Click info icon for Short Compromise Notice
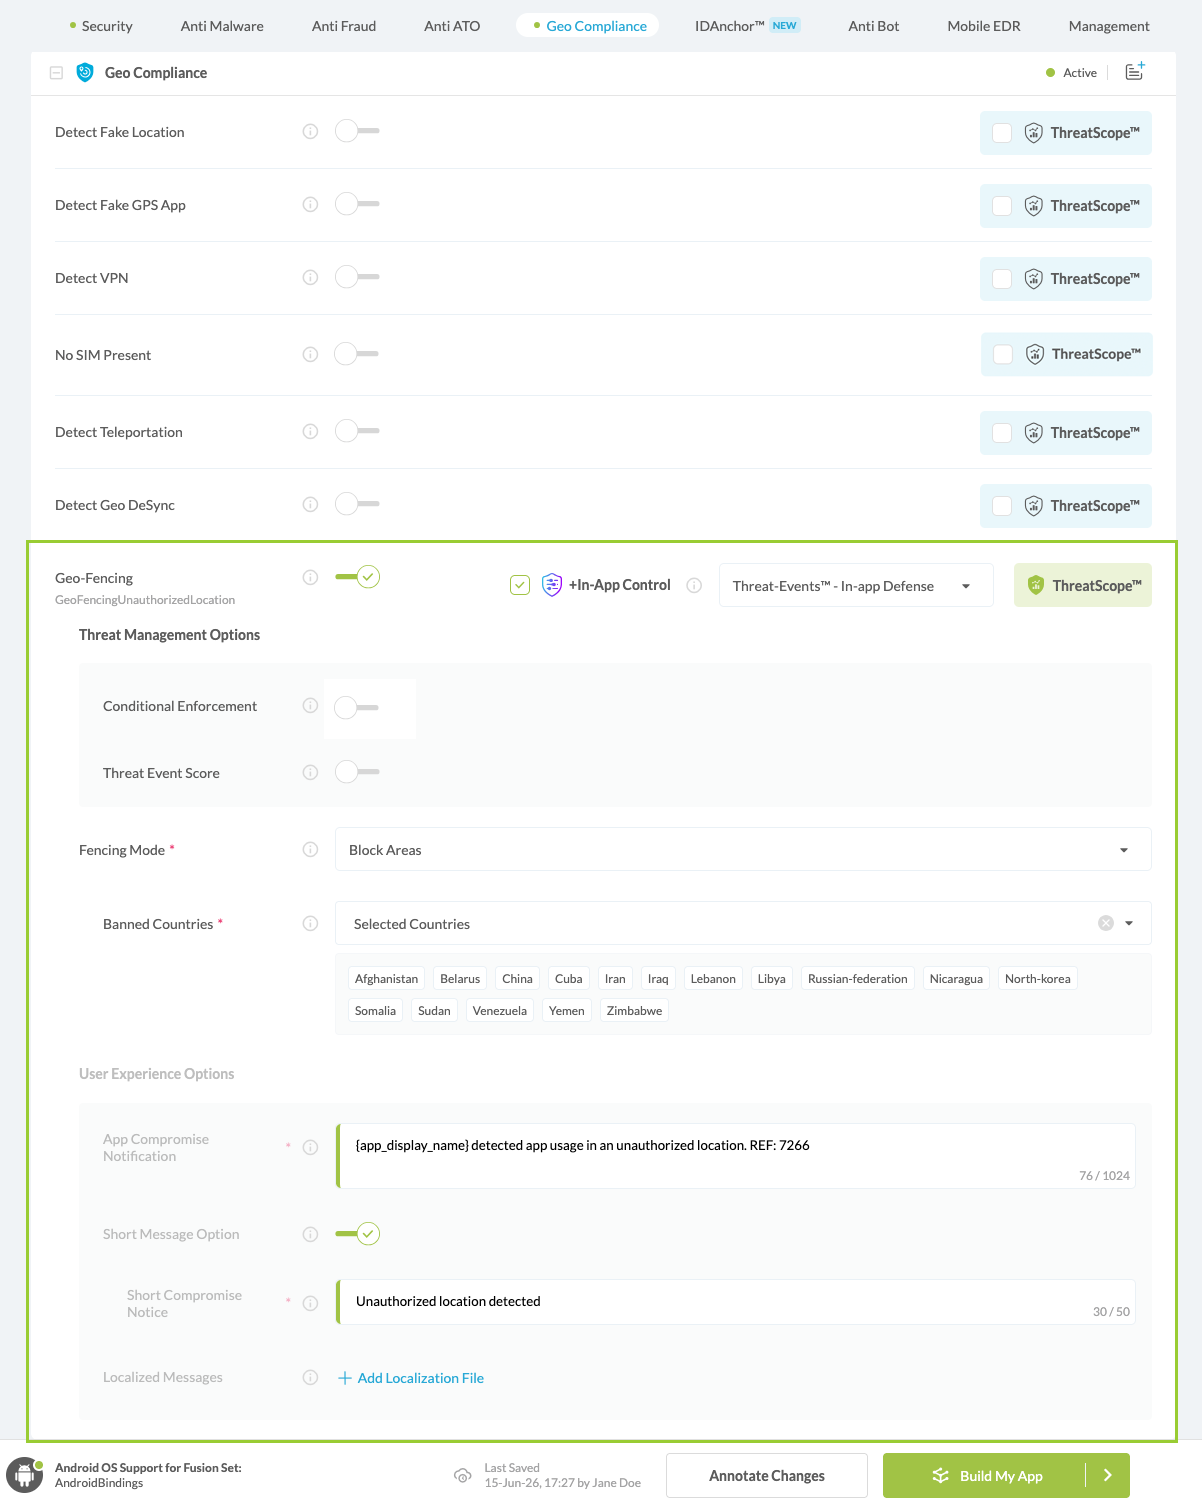The width and height of the screenshot is (1202, 1506). 310,1304
